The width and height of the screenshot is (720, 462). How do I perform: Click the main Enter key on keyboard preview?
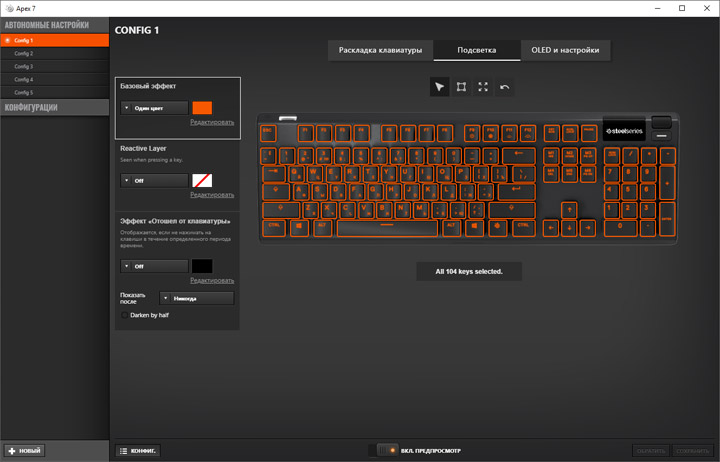(516, 192)
